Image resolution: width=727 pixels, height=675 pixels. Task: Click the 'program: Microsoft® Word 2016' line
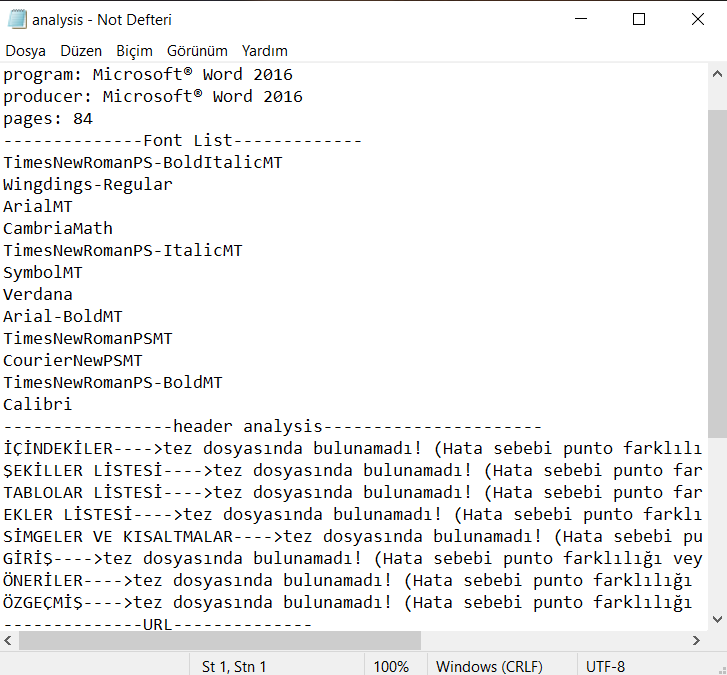[148, 75]
